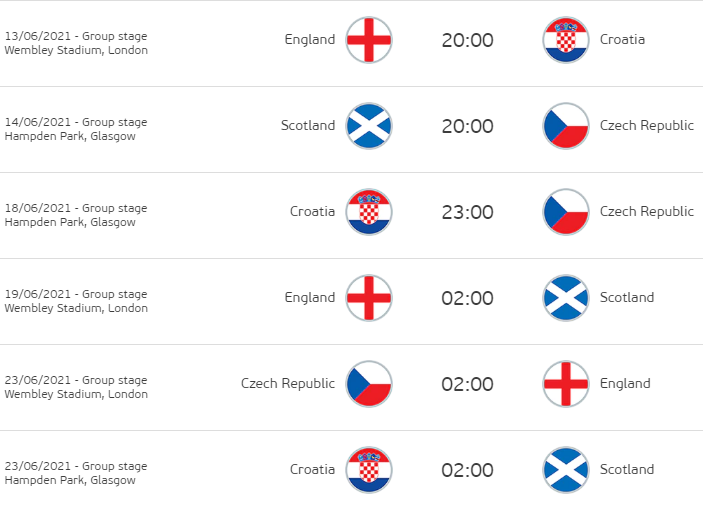
Task: Open 20:00 kickoff of England vs Croatia
Action: 467,40
